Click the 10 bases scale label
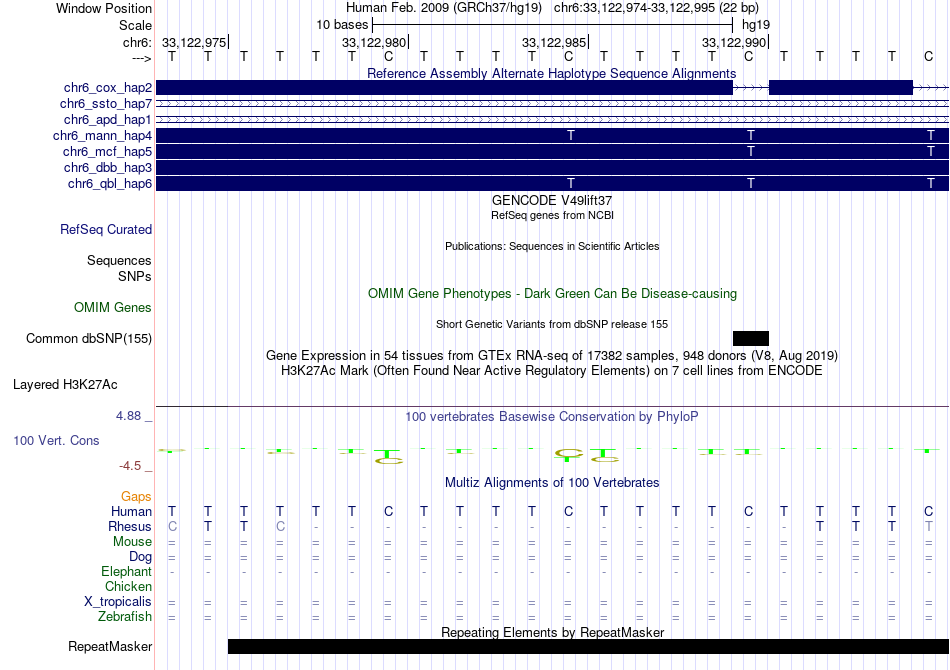 point(342,25)
